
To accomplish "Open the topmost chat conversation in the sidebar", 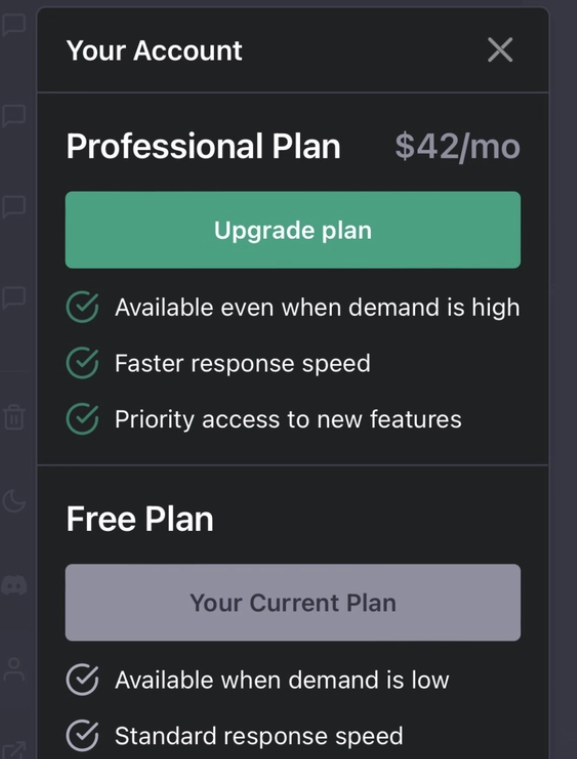I will coord(14,25).
